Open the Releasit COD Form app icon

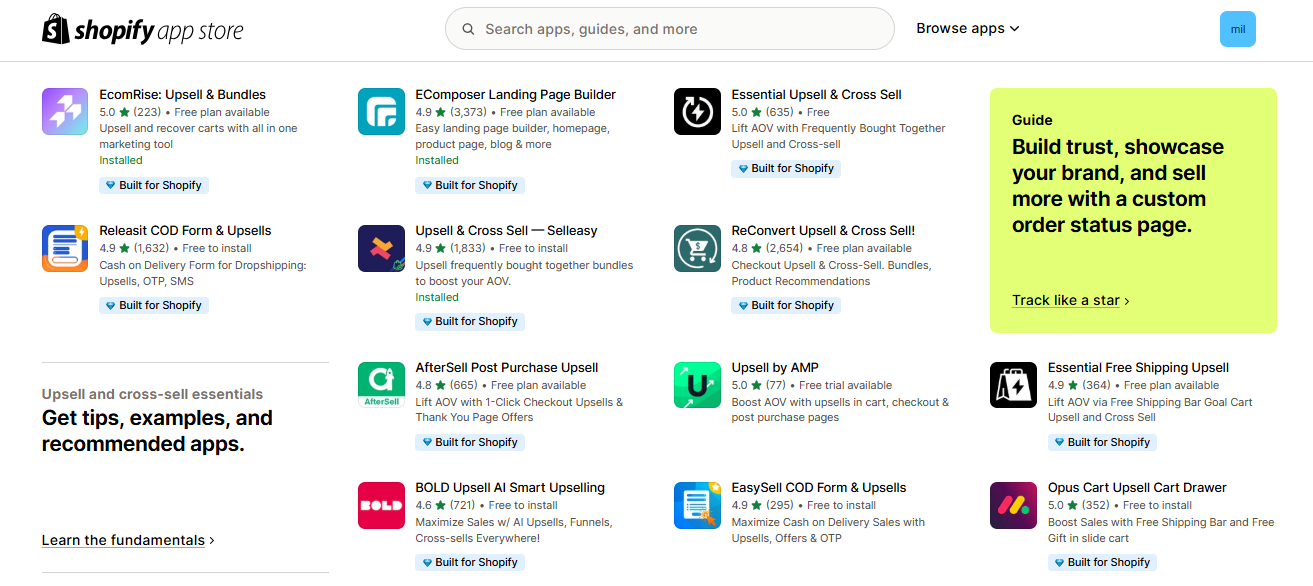pyautogui.click(x=66, y=248)
